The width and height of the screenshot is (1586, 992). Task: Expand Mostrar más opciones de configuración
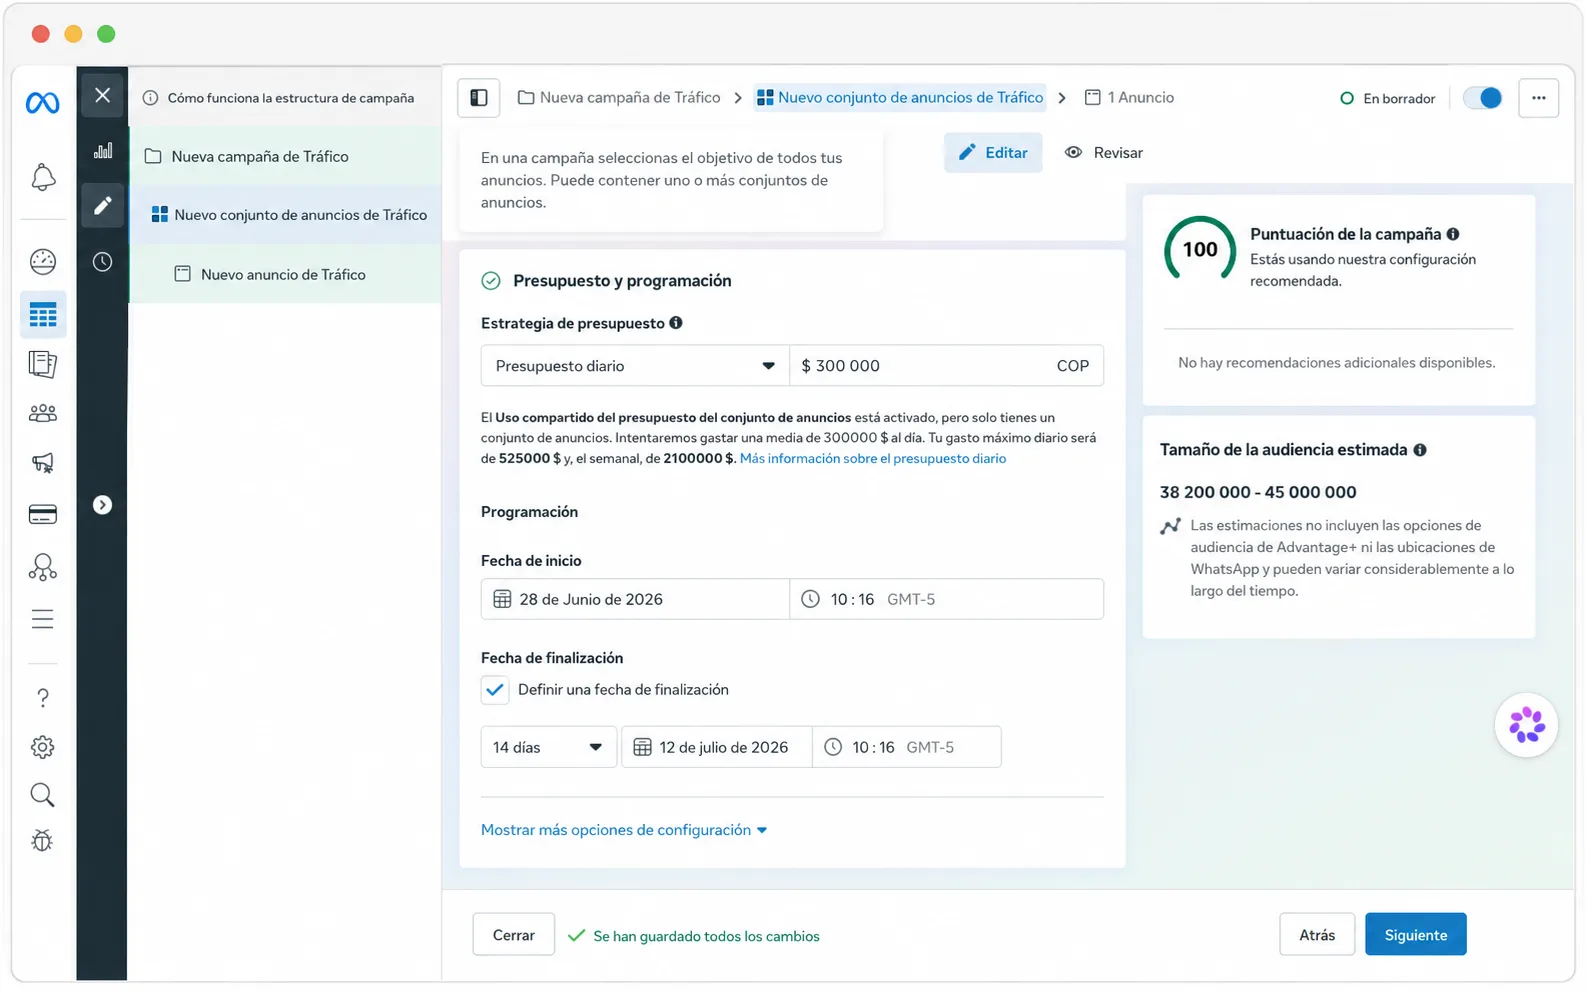tap(624, 830)
